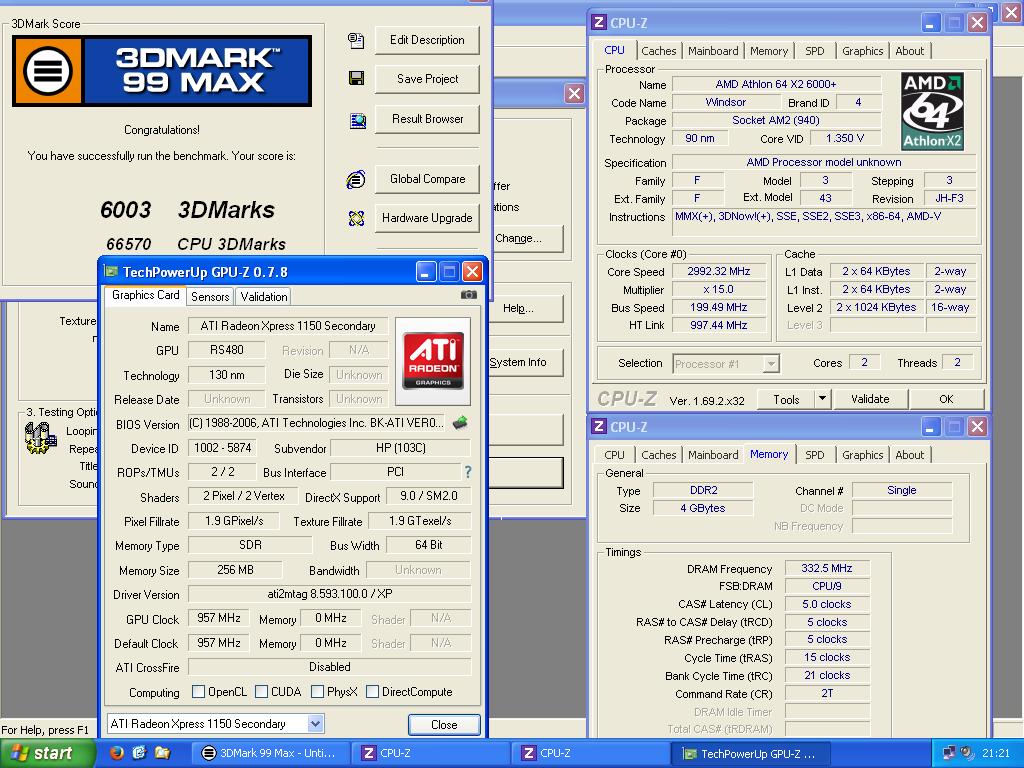Viewport: 1024px width, 768px height.
Task: Click the first CPU-Z taskbar item
Action: point(432,753)
